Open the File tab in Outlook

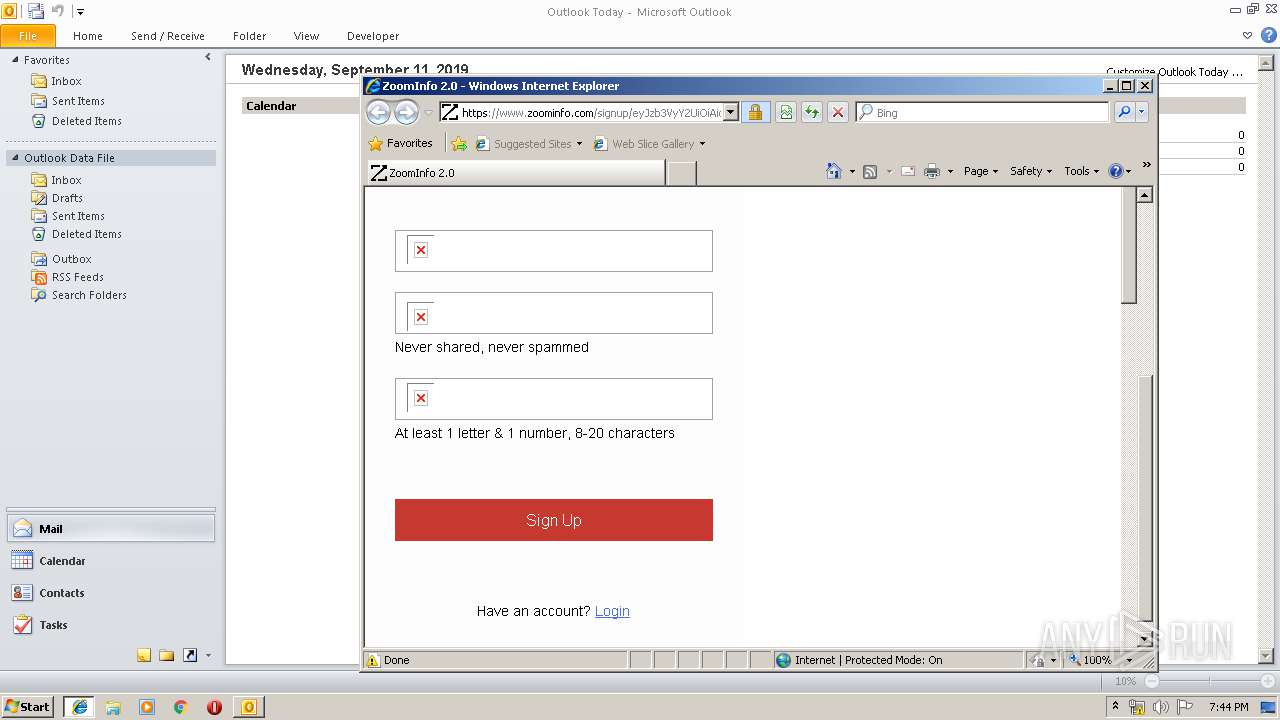pyautogui.click(x=28, y=36)
